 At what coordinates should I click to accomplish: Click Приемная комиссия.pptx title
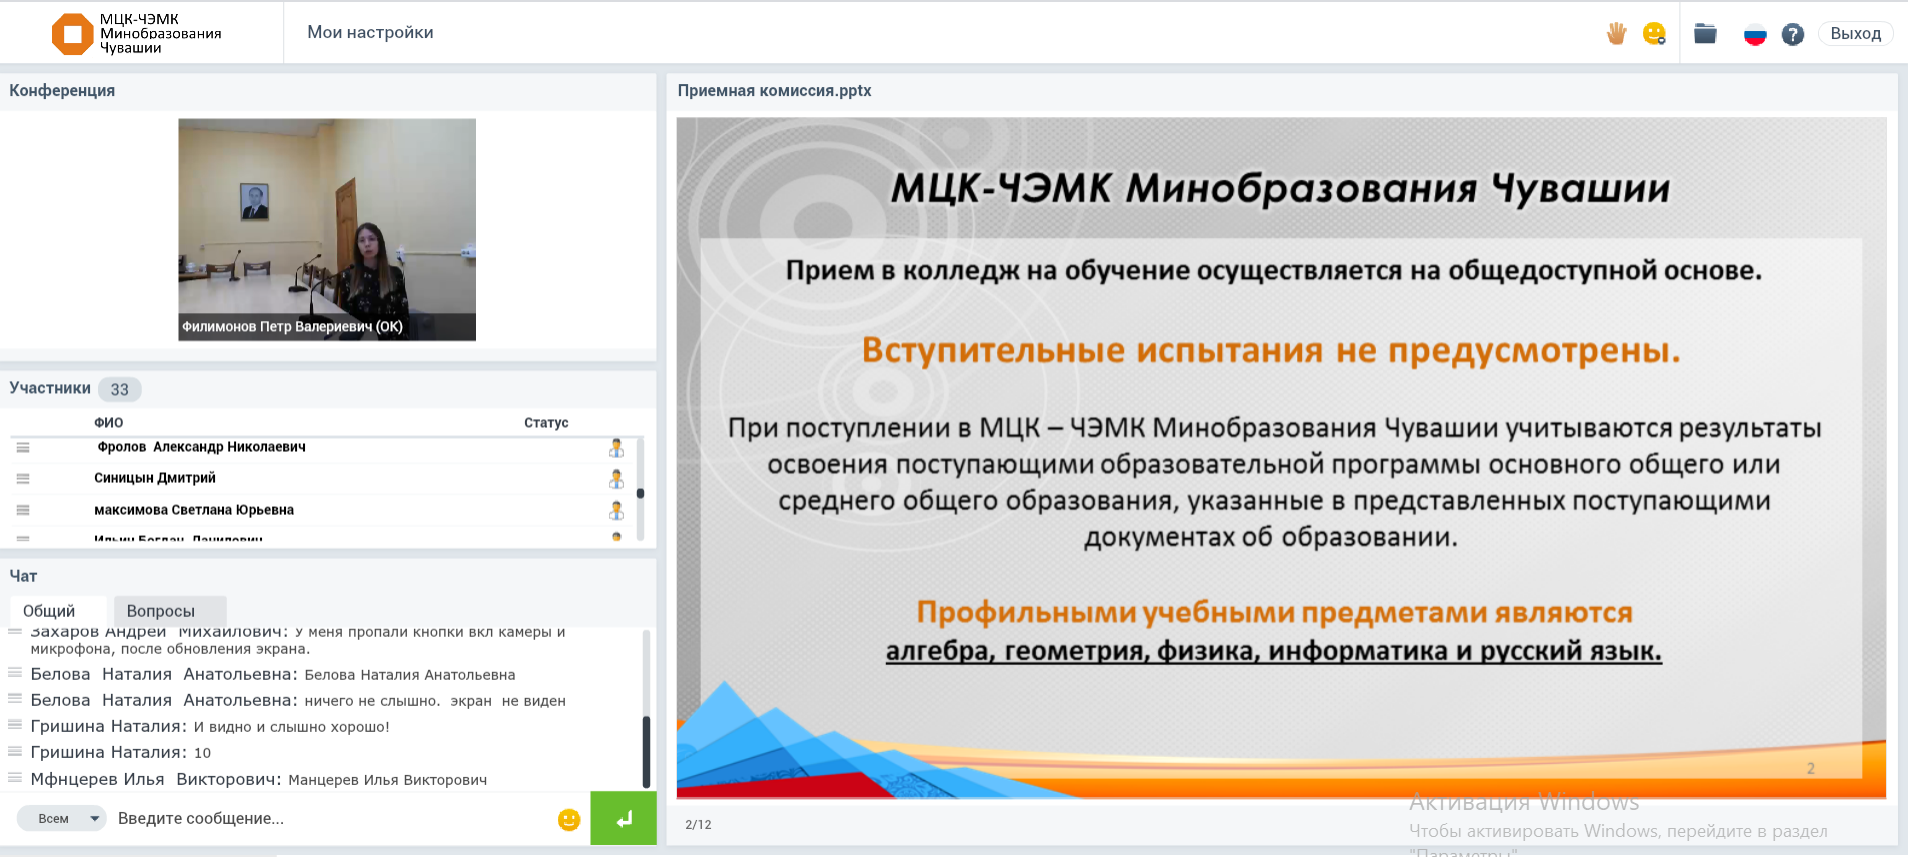[x=774, y=91]
